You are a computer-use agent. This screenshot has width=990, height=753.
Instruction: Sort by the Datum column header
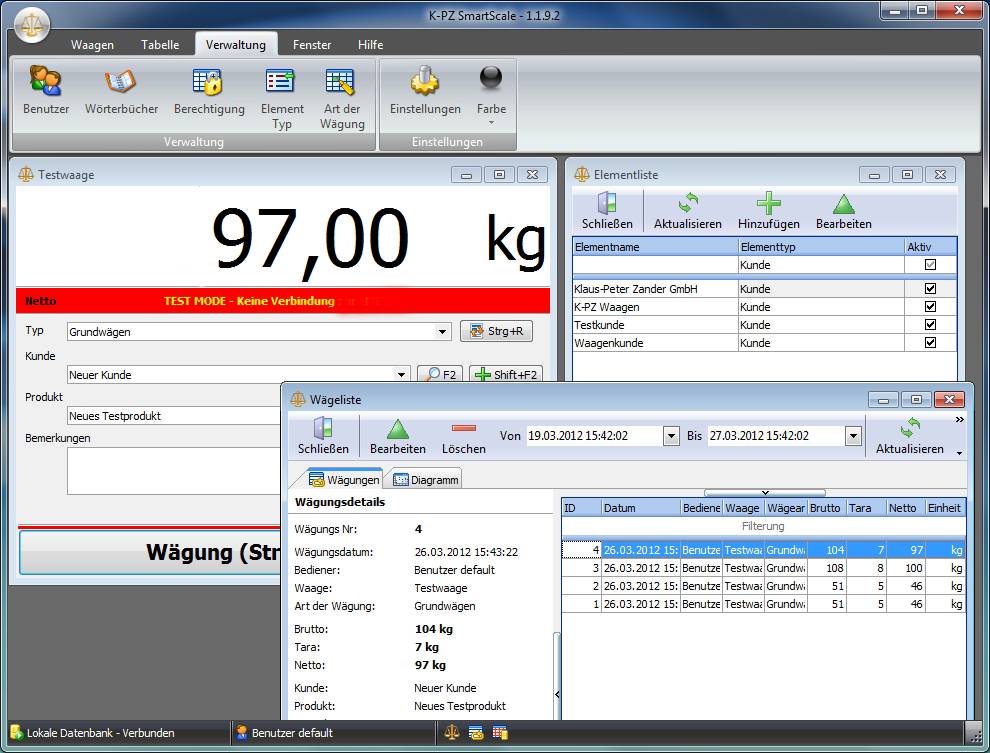(641, 508)
